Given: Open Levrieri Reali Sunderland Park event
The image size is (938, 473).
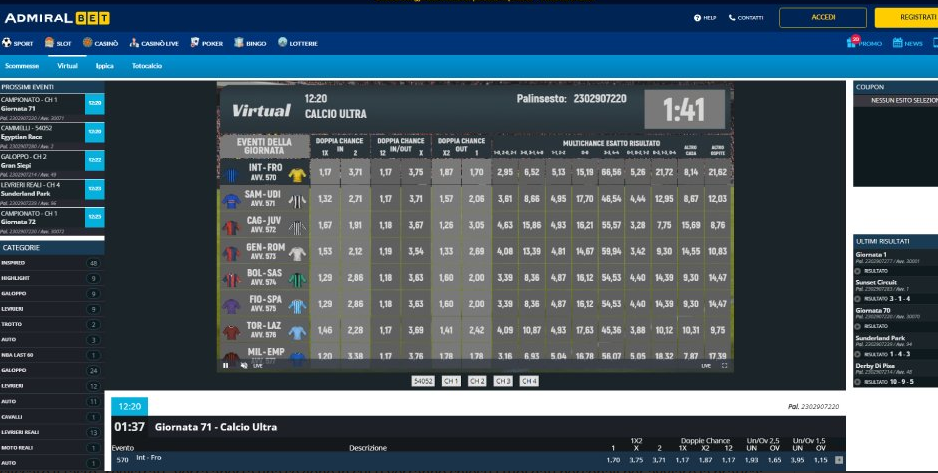Looking at the screenshot, I should coord(52,193).
